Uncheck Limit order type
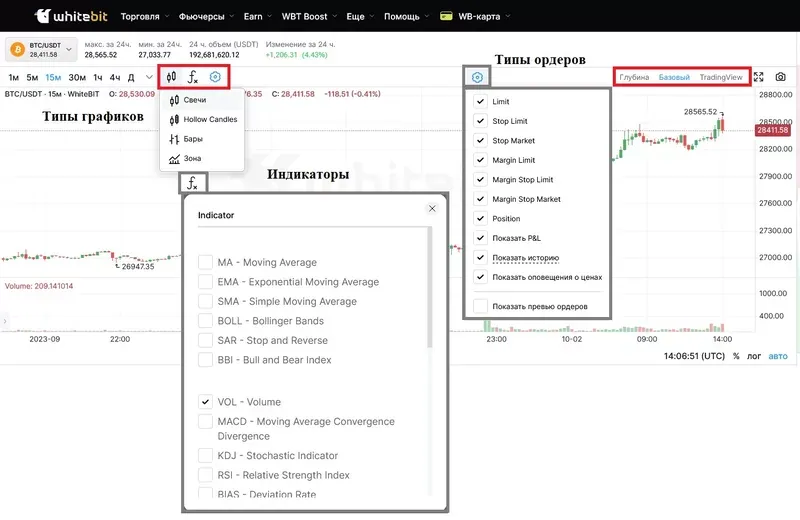This screenshot has width=800, height=520. pyautogui.click(x=480, y=101)
